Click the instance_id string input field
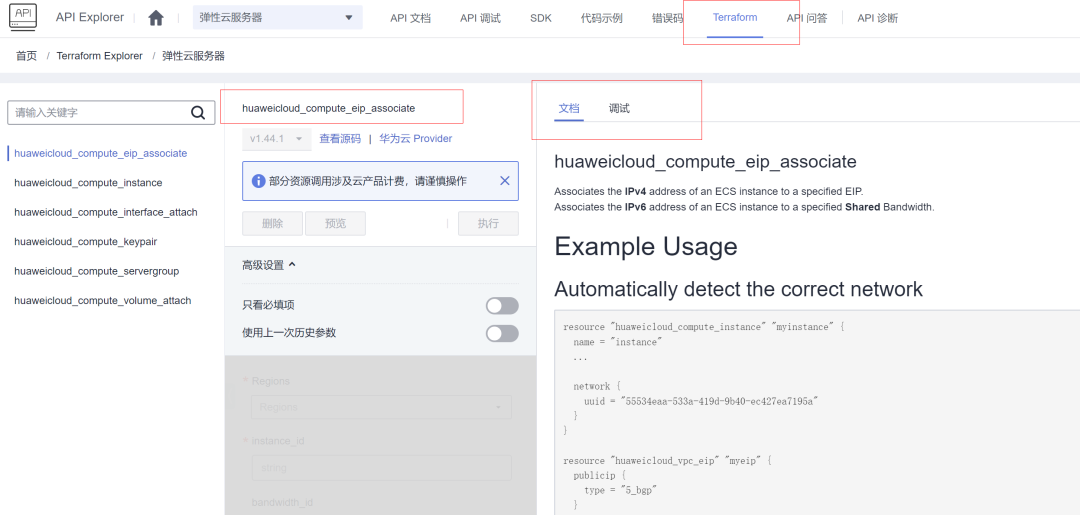 [382, 467]
